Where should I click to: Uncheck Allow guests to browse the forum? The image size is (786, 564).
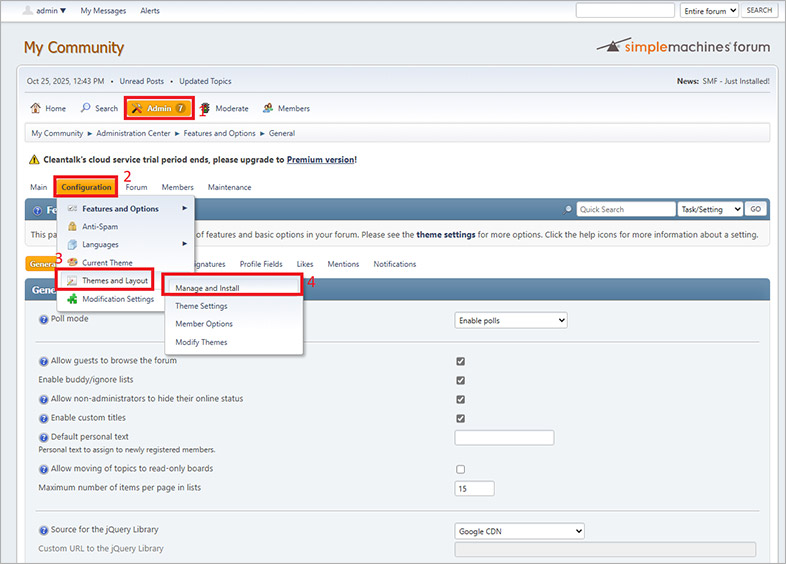coord(460,361)
